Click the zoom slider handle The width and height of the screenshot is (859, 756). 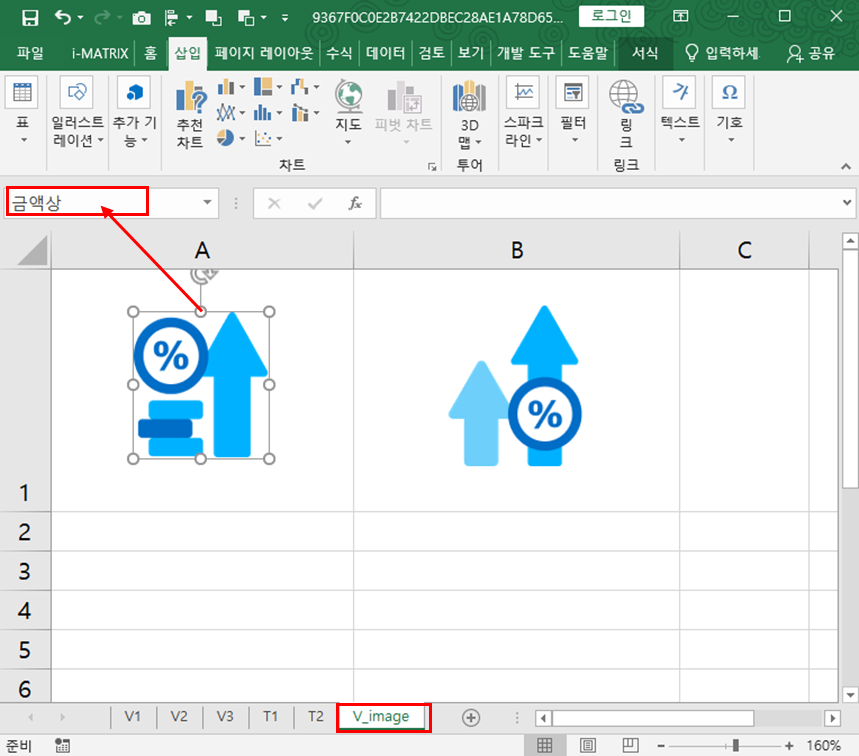736,745
